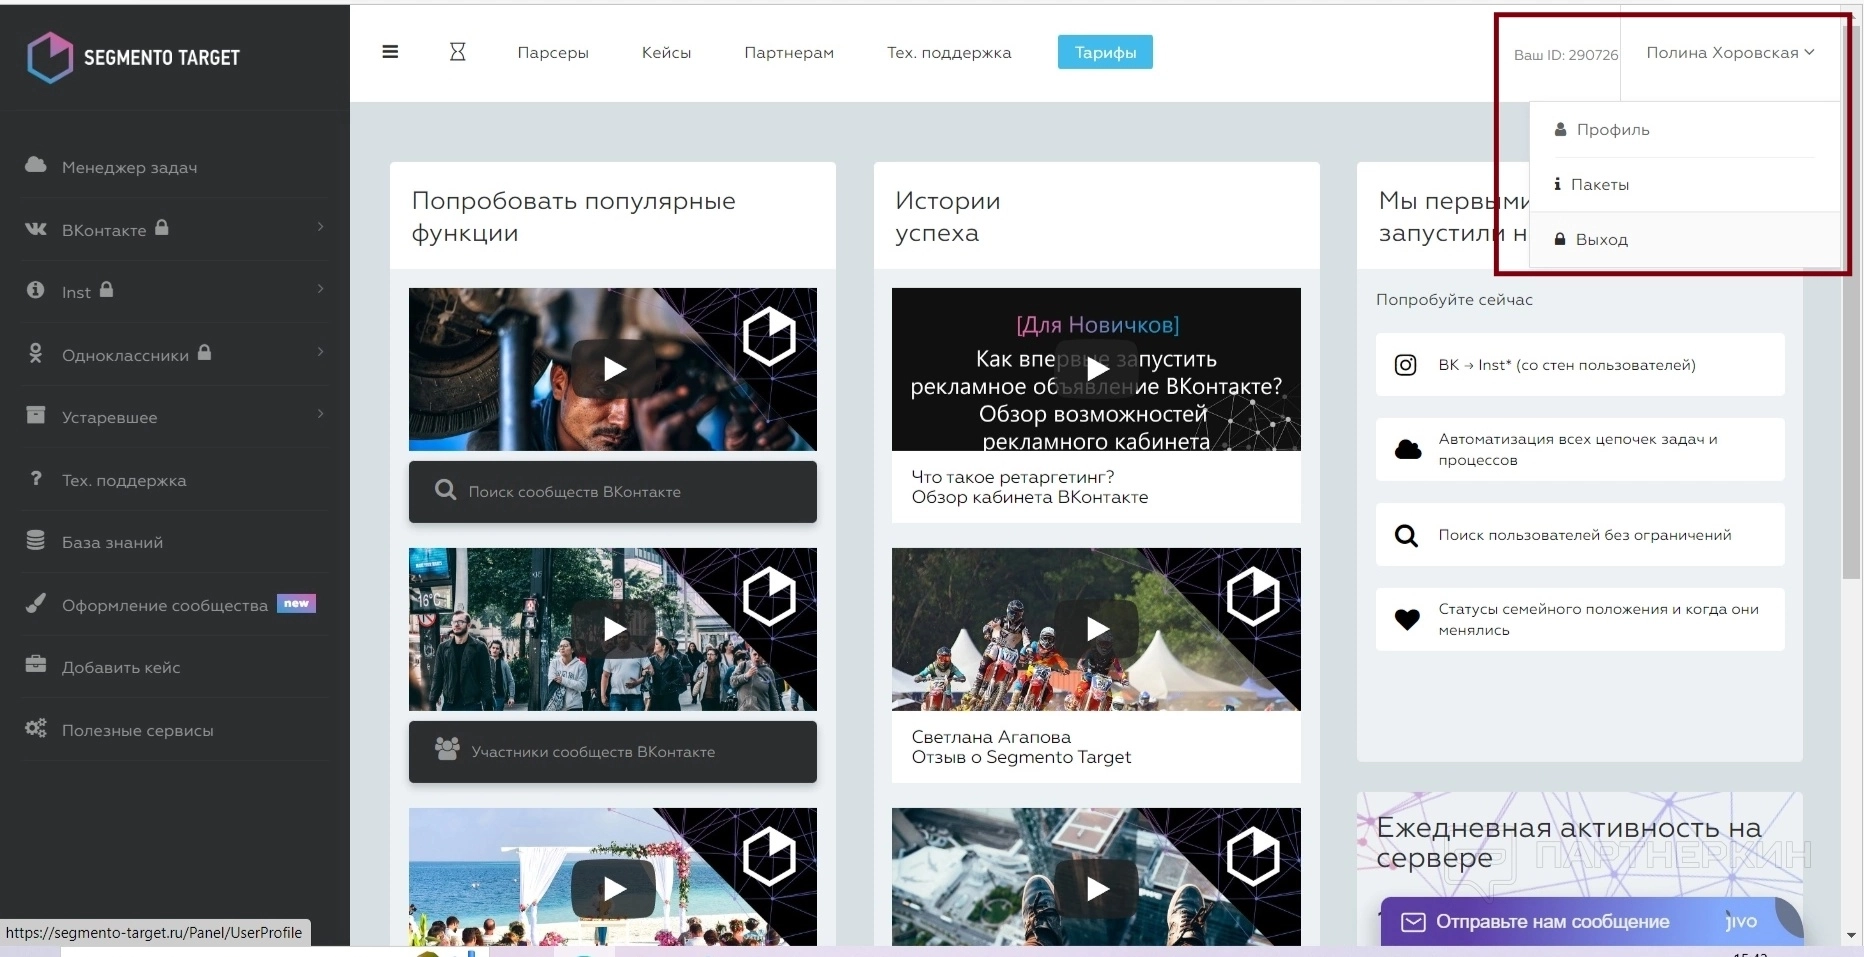The image size is (1864, 957).
Task: Click the magnifier icon for Поиск пользователей
Action: click(1406, 536)
